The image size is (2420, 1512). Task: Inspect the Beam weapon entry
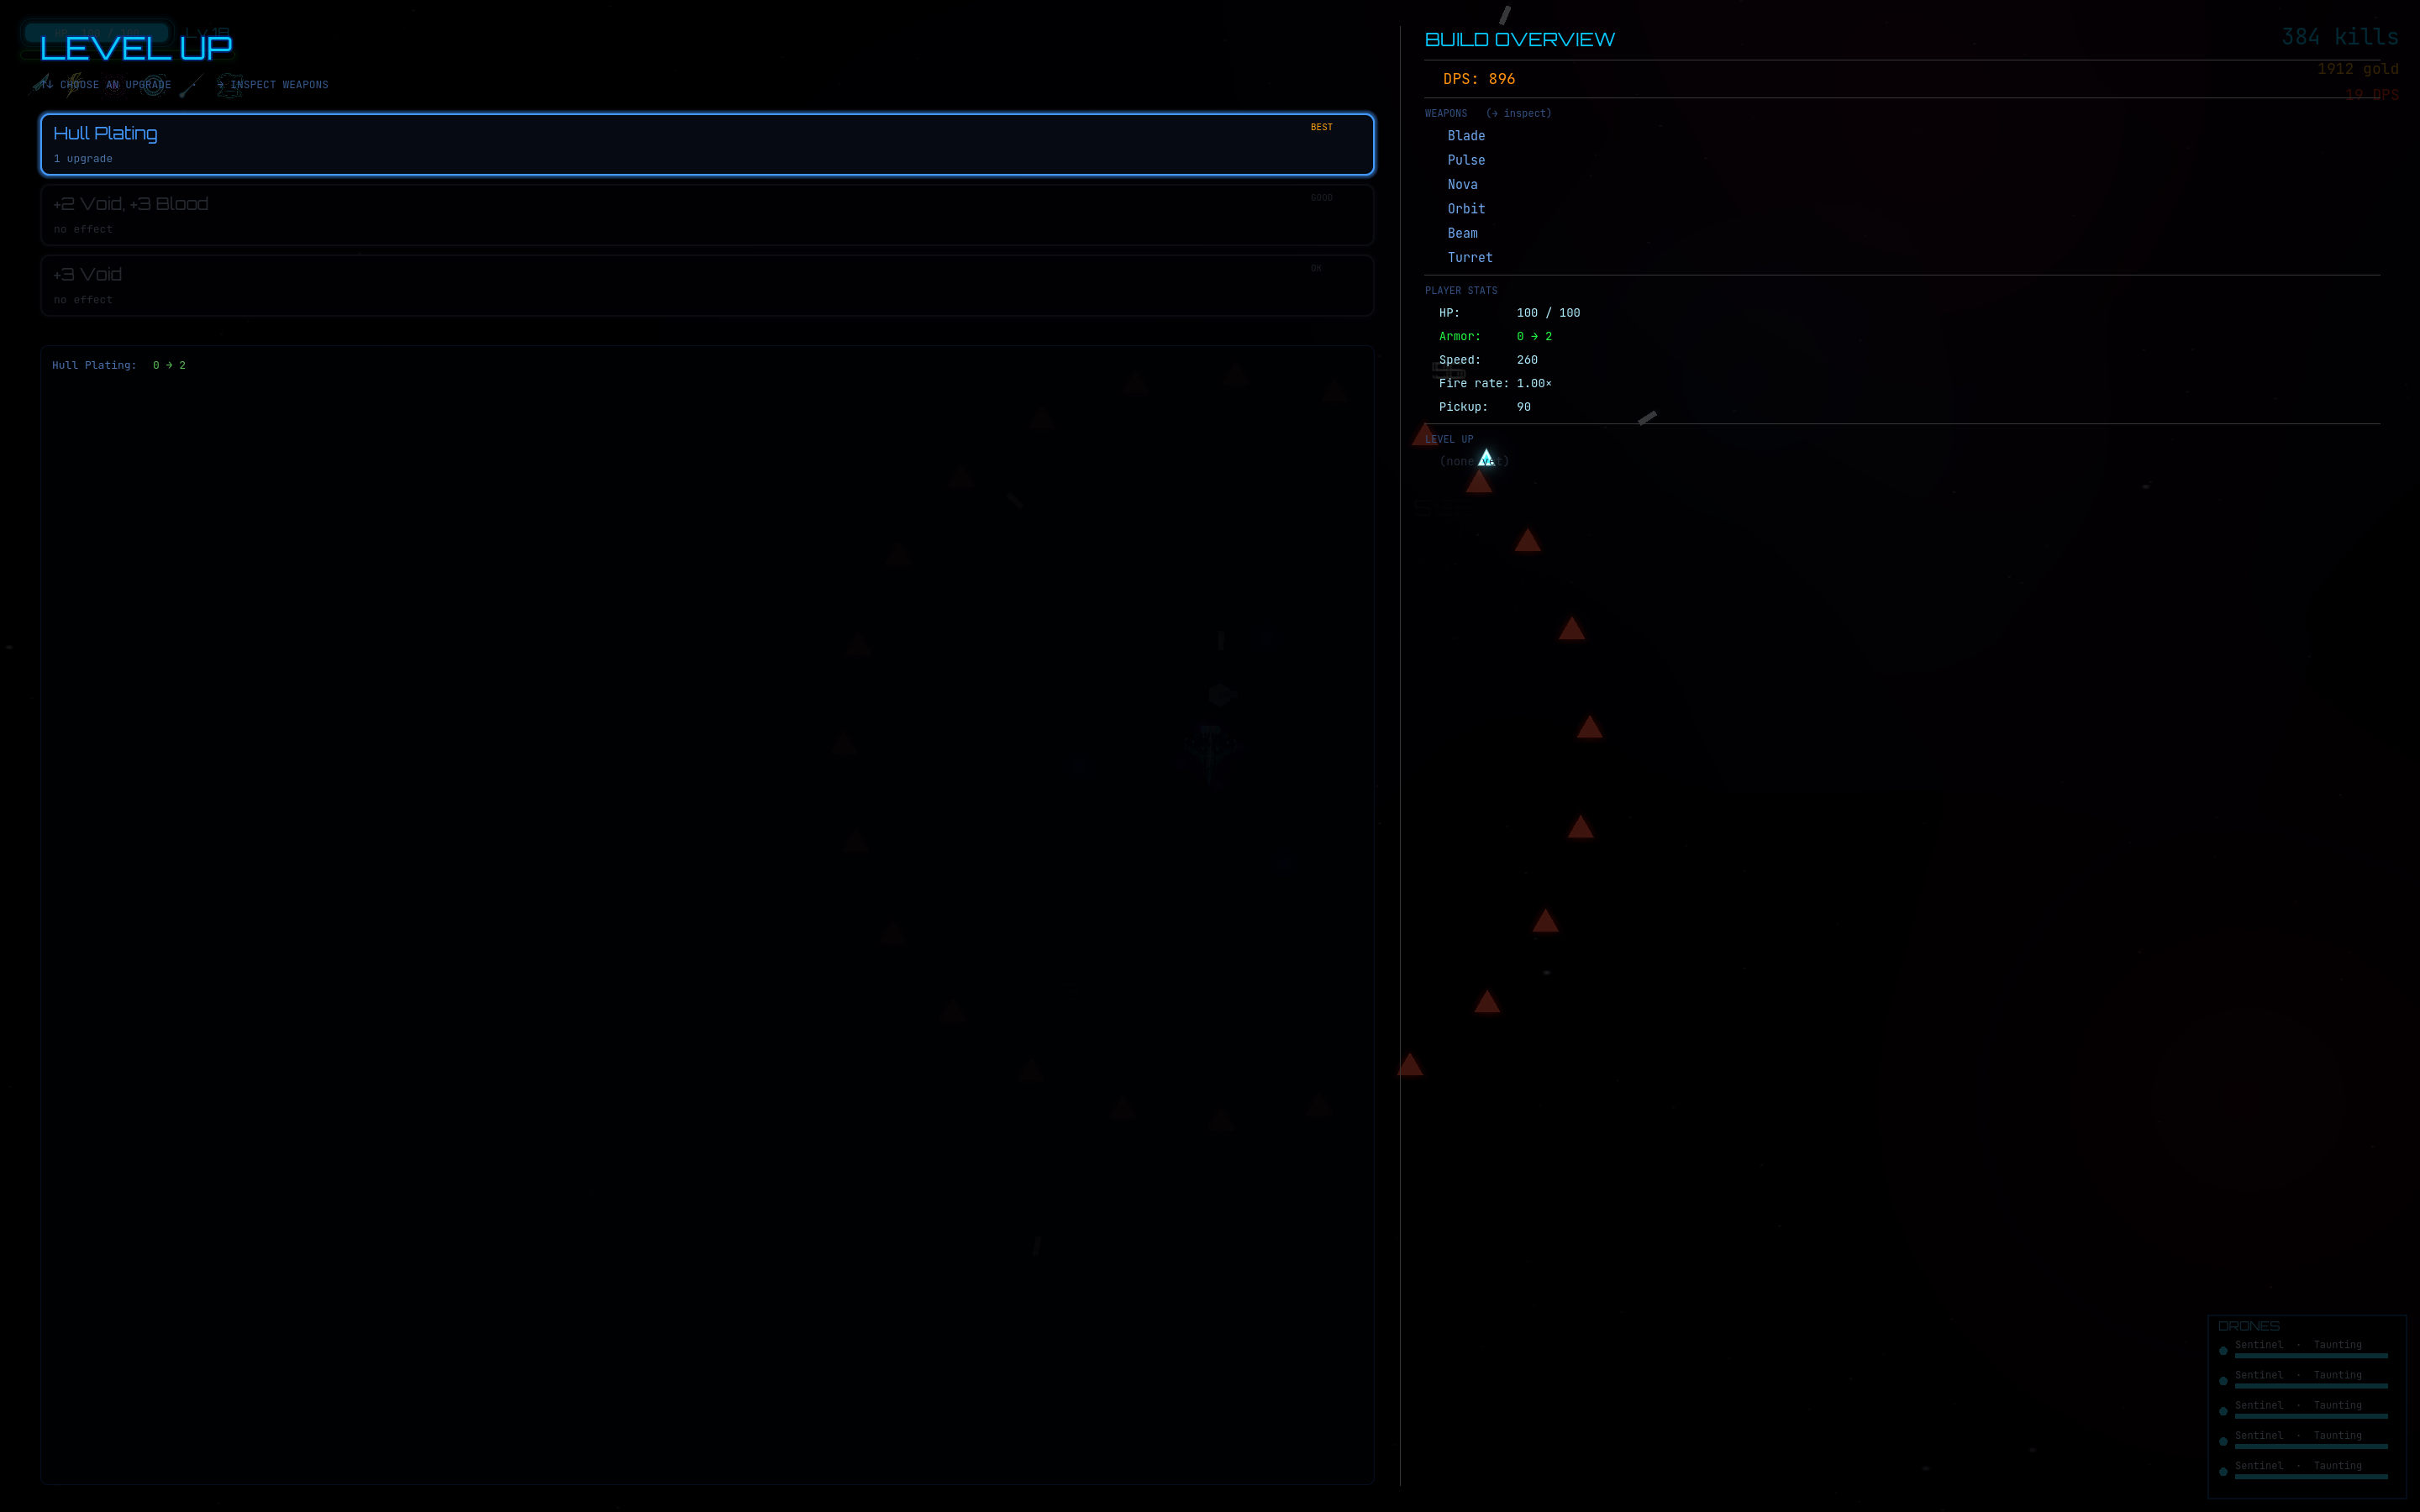coord(1462,233)
